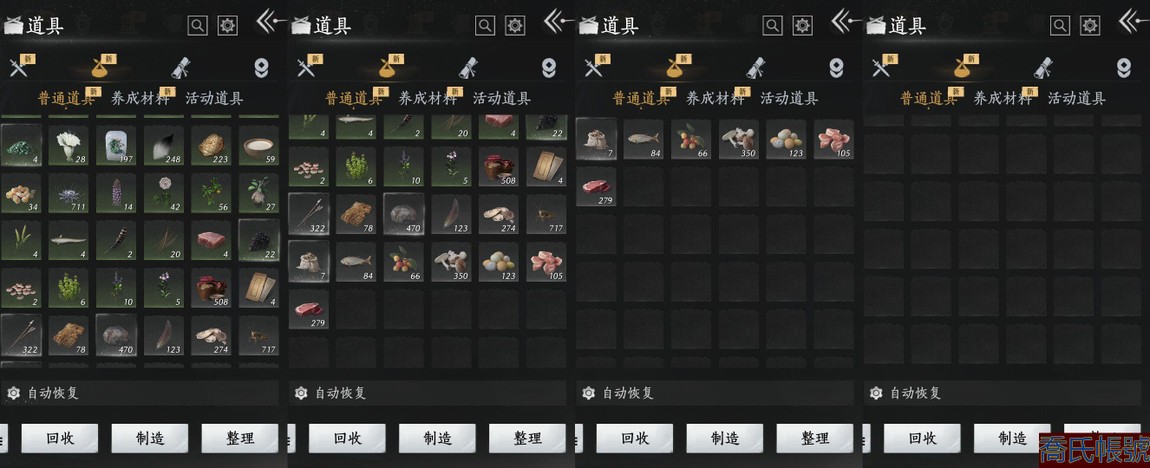
Task: Select the lavender sprig item with count 14
Action: point(116,193)
